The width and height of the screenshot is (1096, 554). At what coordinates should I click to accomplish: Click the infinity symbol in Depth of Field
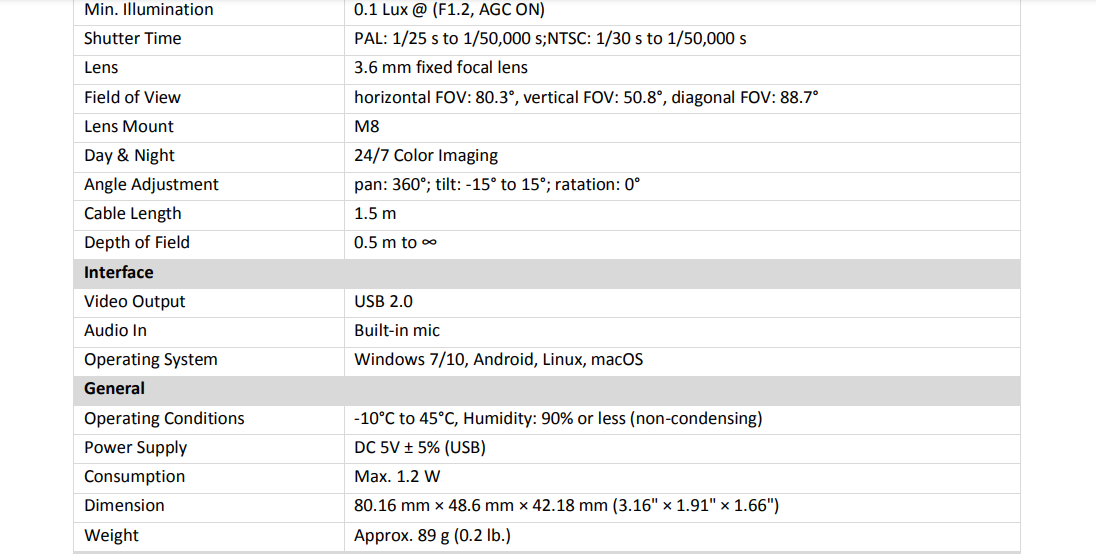429,242
